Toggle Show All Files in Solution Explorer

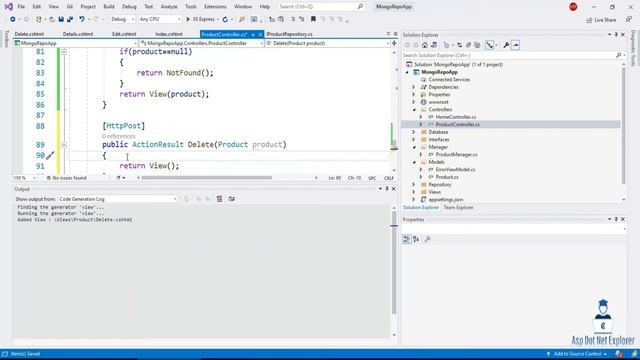tap(477, 45)
